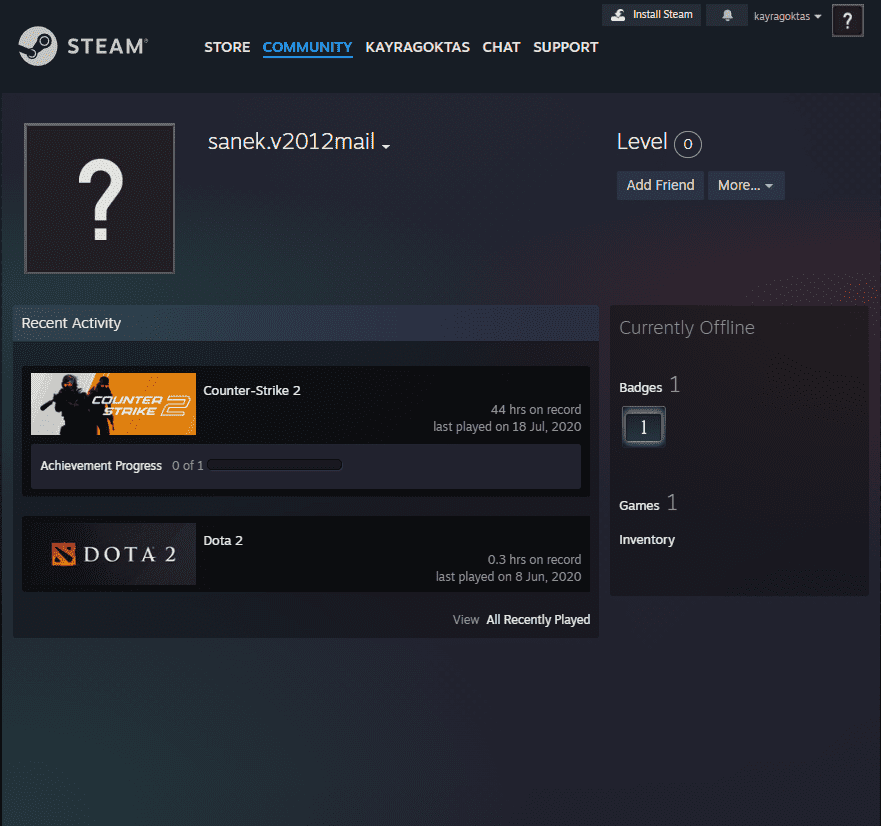Switch to the COMMUNITY section
881x826 pixels.
click(307, 47)
